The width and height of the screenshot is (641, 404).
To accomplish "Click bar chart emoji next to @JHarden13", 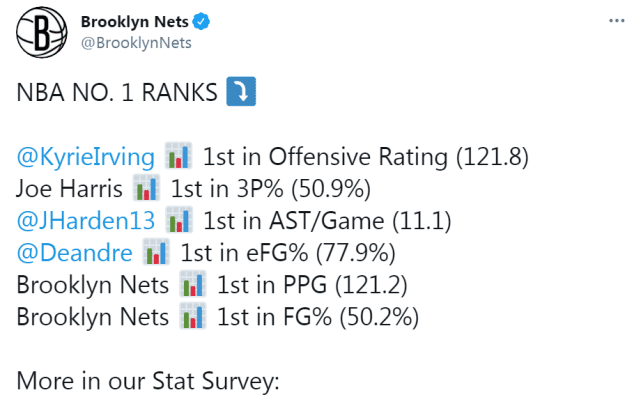I will tap(179, 220).
